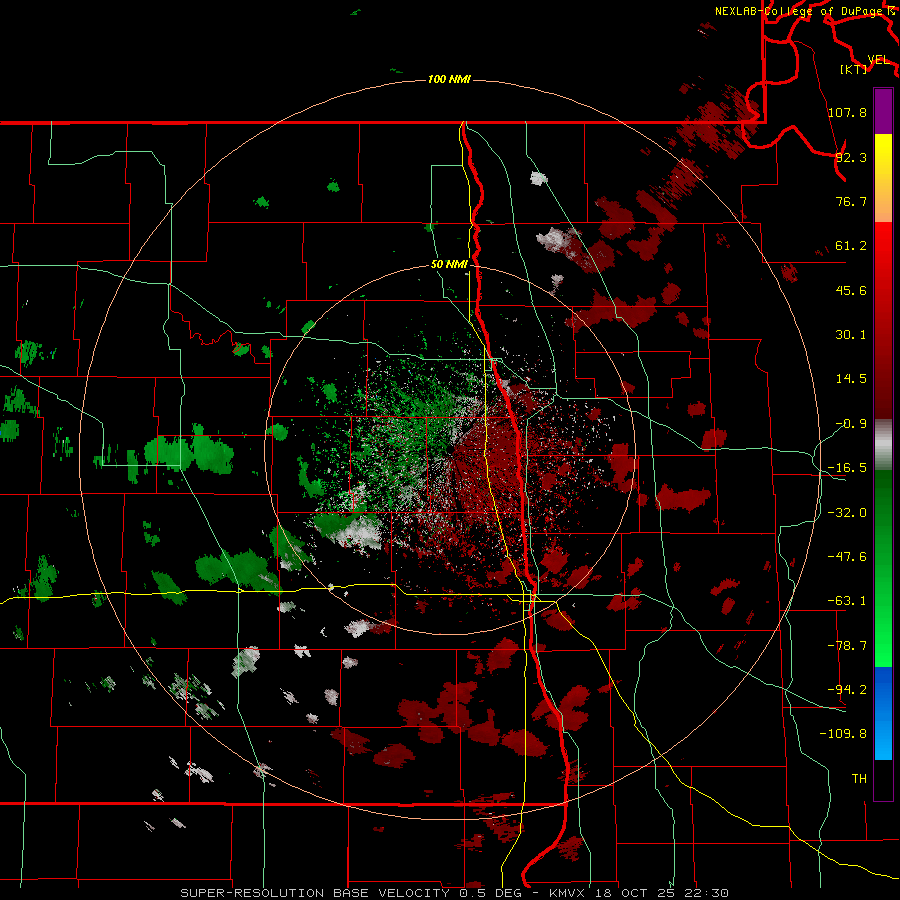This screenshot has height=900, width=900.
Task: Click the 30.1 velocity scale value
Action: tap(851, 335)
